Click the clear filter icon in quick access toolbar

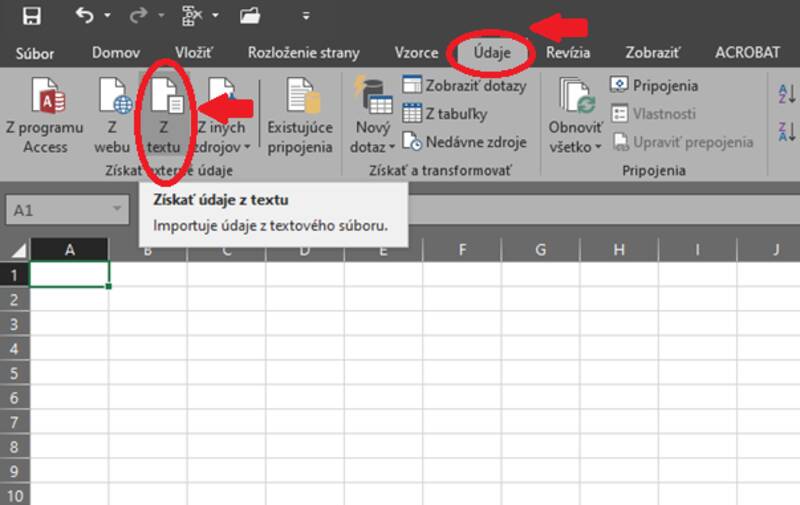coord(192,16)
